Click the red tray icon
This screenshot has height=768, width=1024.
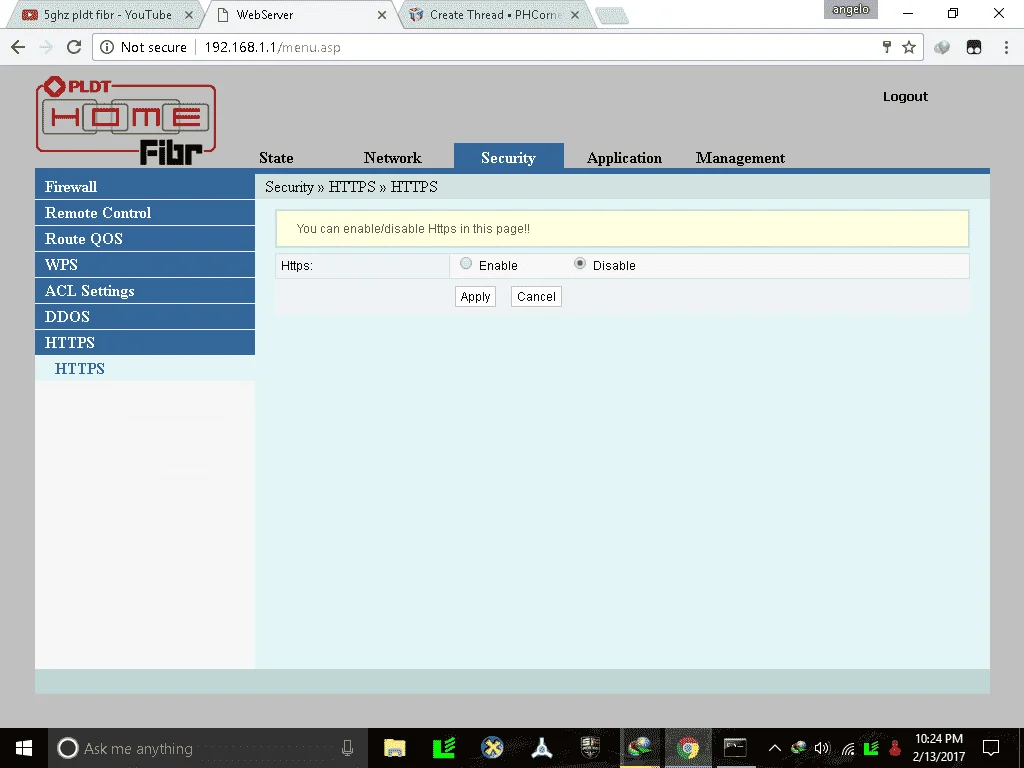coord(895,748)
